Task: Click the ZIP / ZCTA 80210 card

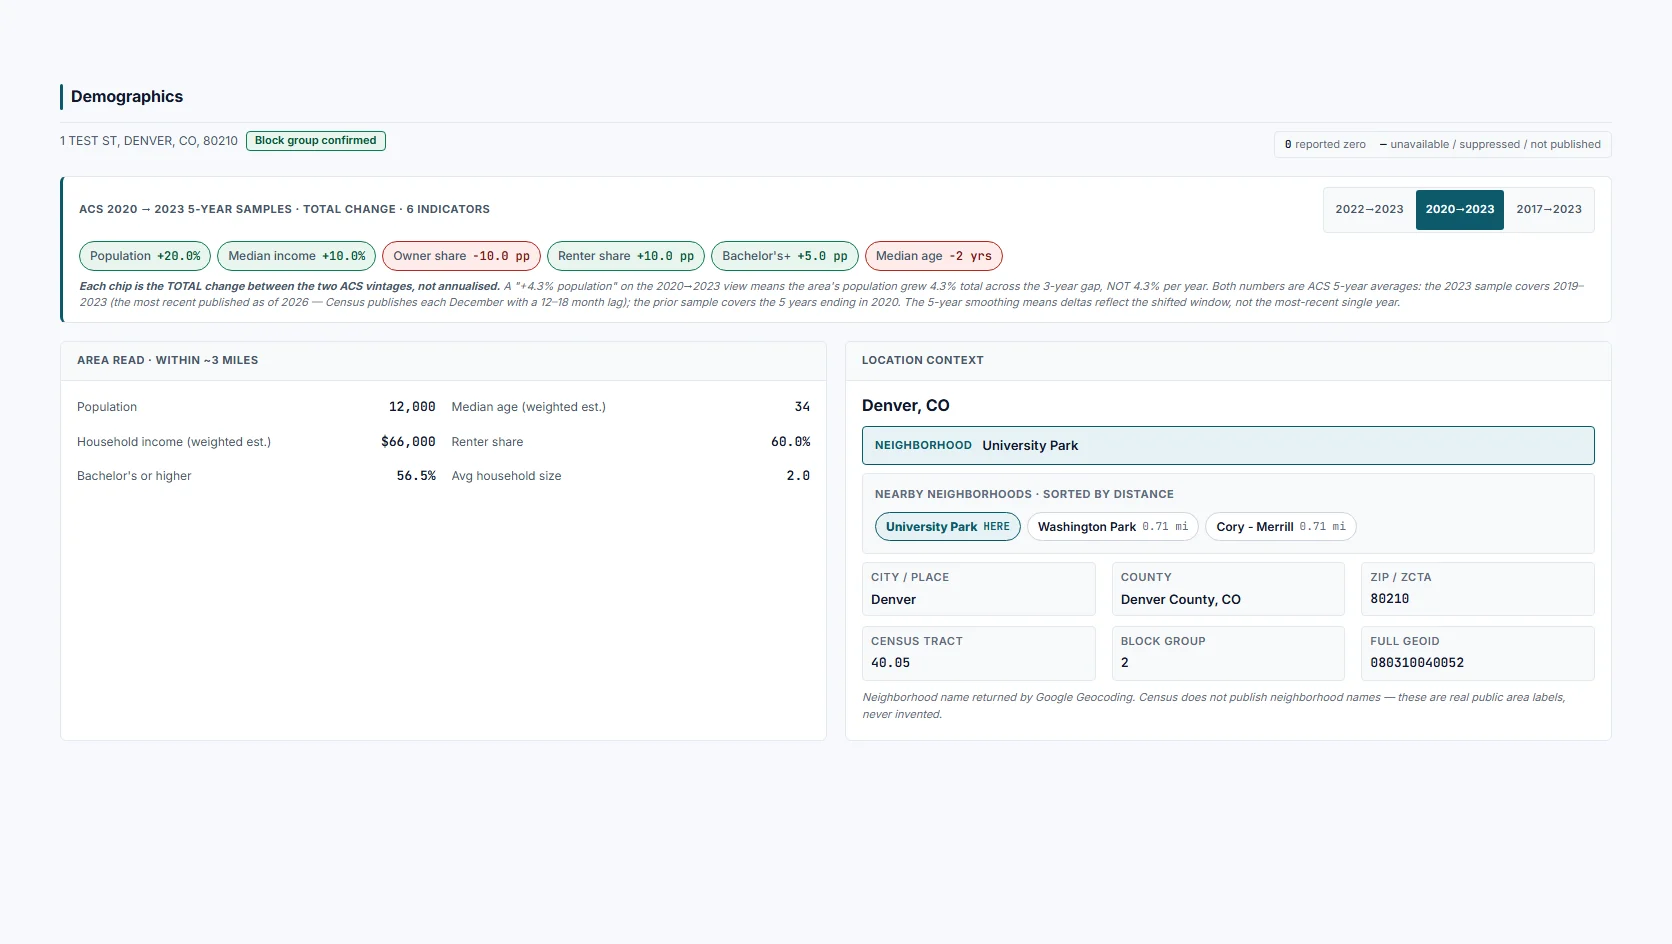Action: tap(1478, 589)
